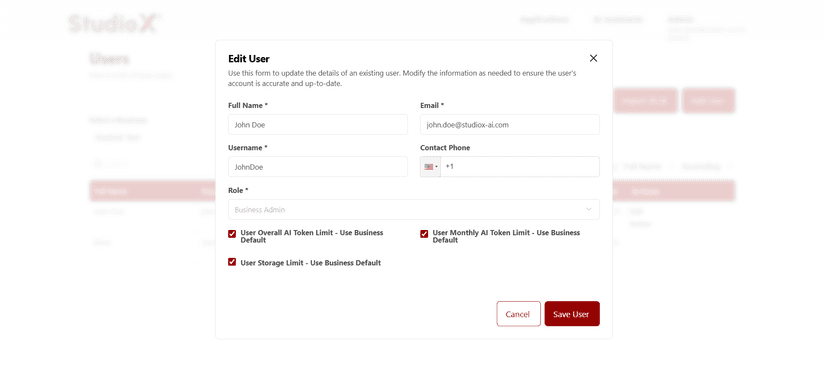Uncheck User Monthly AI Token Limit checkbox
Image resolution: width=828 pixels, height=379 pixels.
click(424, 234)
